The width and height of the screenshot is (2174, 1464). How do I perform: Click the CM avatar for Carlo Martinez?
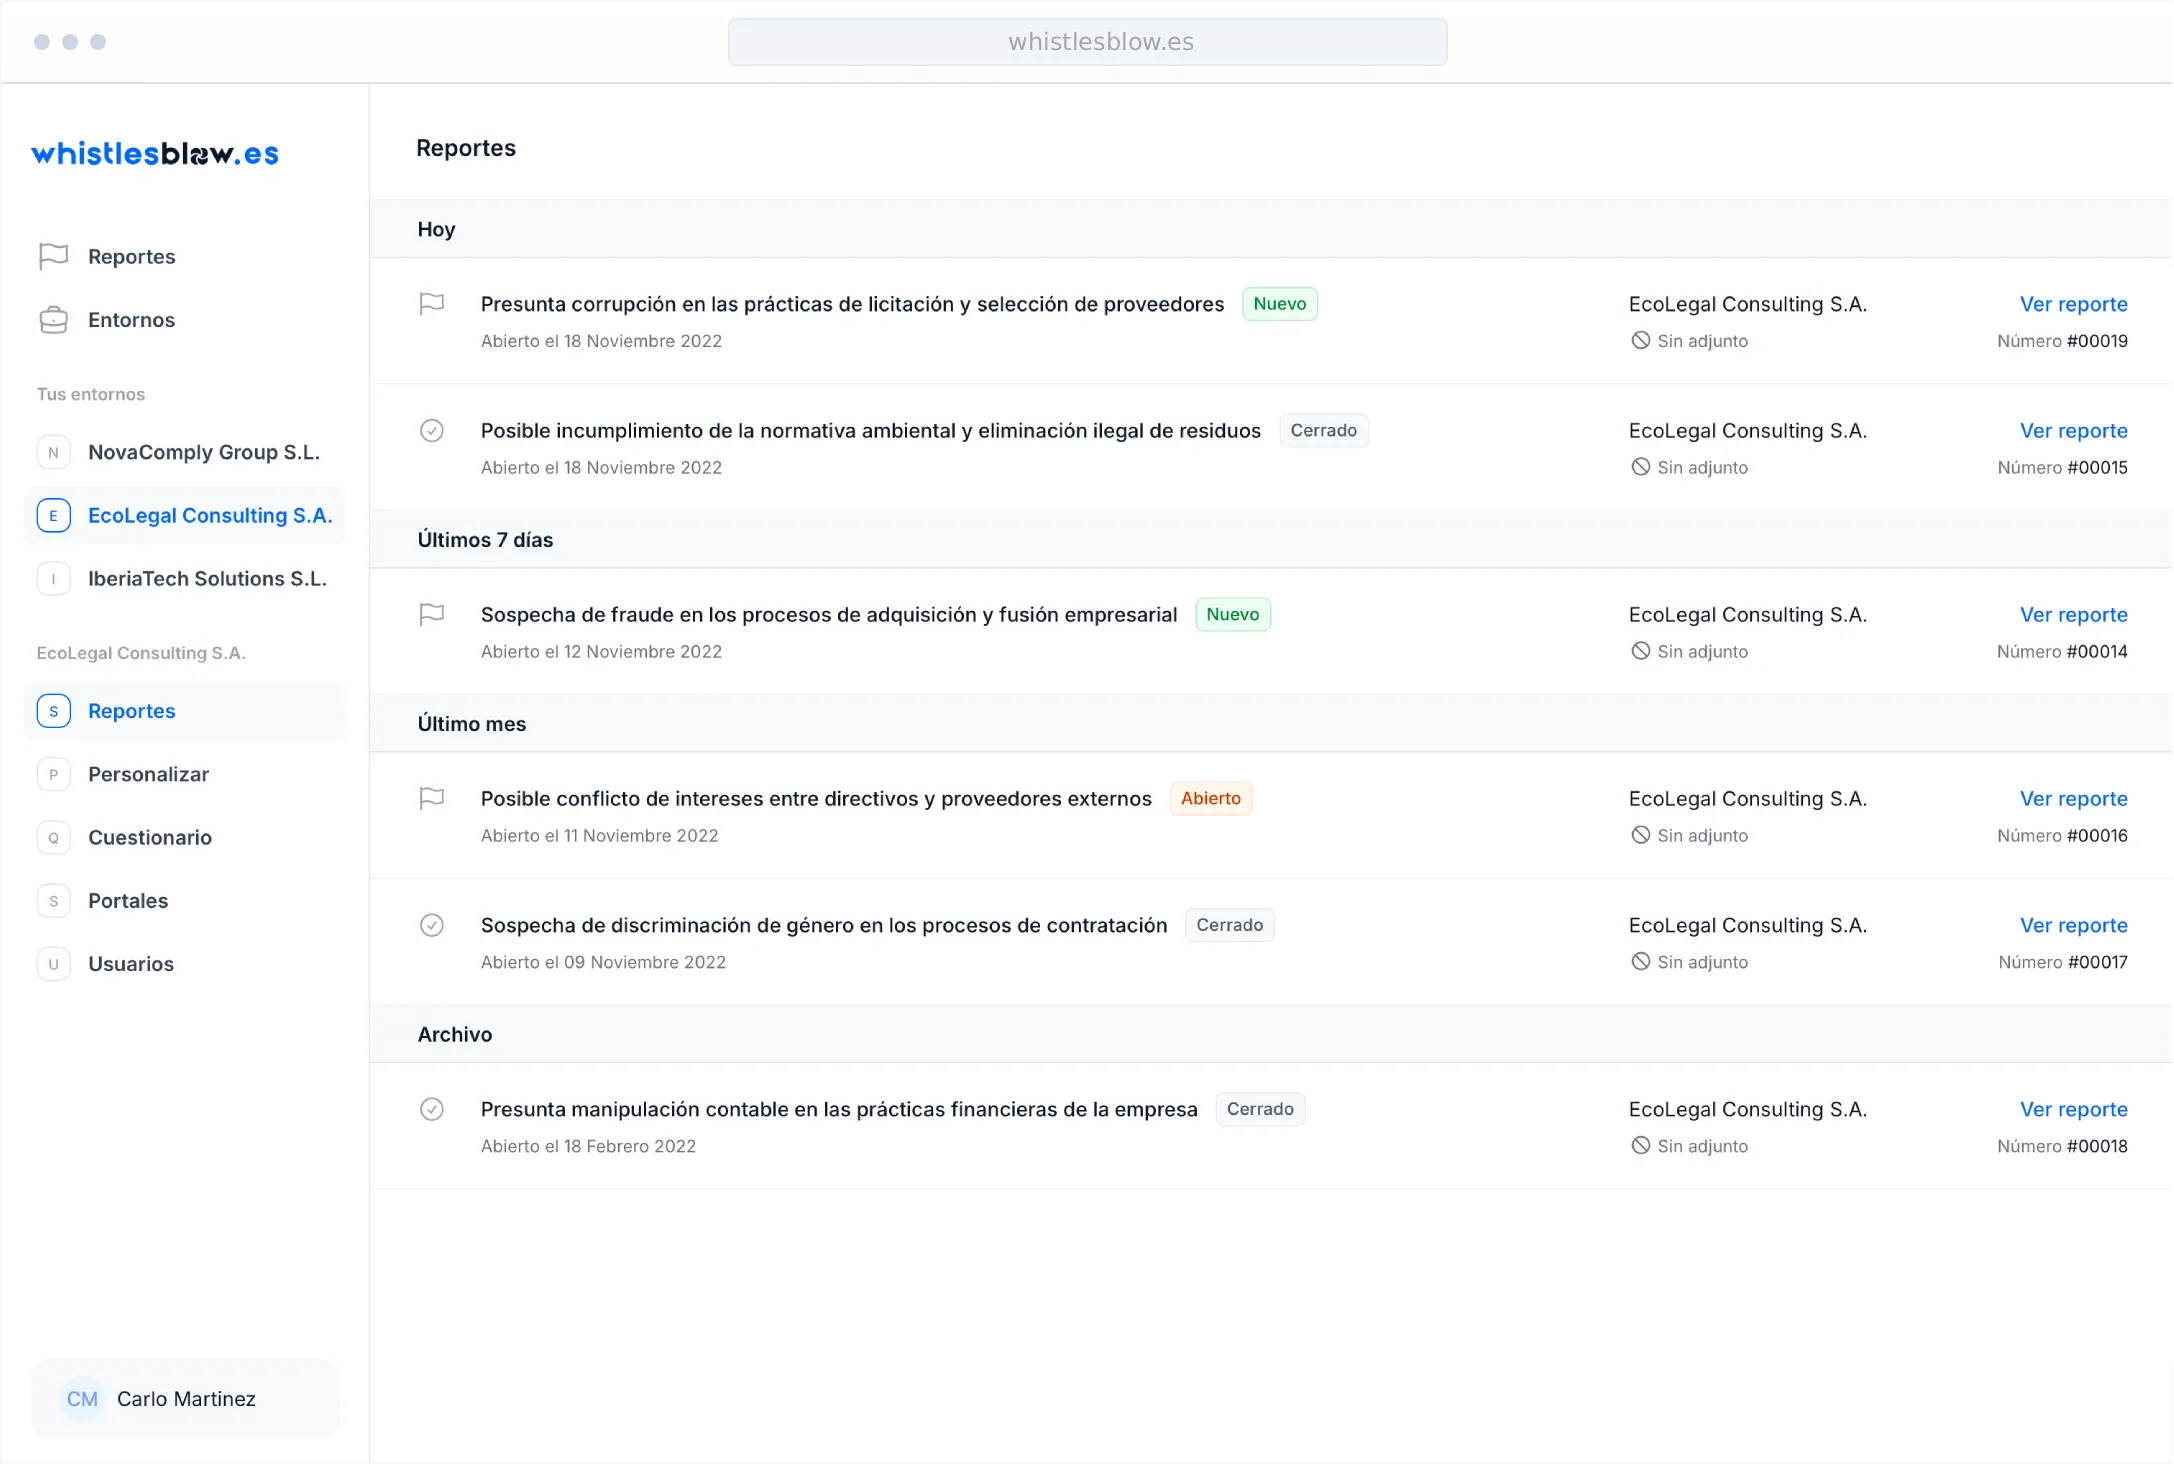click(82, 1399)
